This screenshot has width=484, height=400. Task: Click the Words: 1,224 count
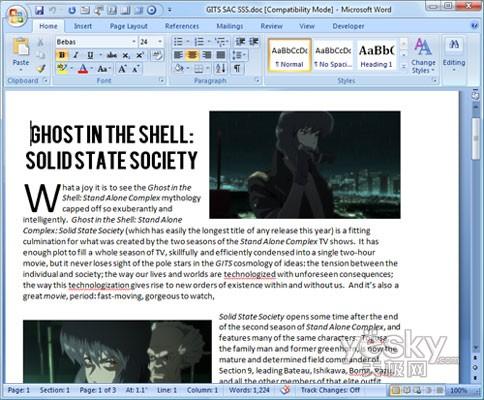point(249,390)
